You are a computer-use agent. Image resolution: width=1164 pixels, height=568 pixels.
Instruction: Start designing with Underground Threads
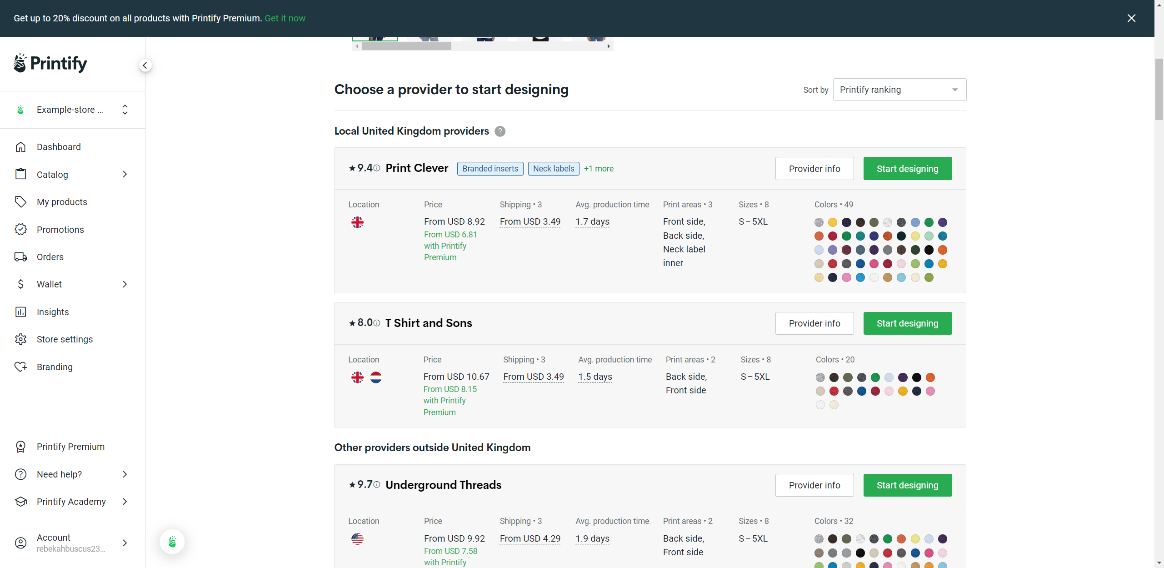(907, 486)
